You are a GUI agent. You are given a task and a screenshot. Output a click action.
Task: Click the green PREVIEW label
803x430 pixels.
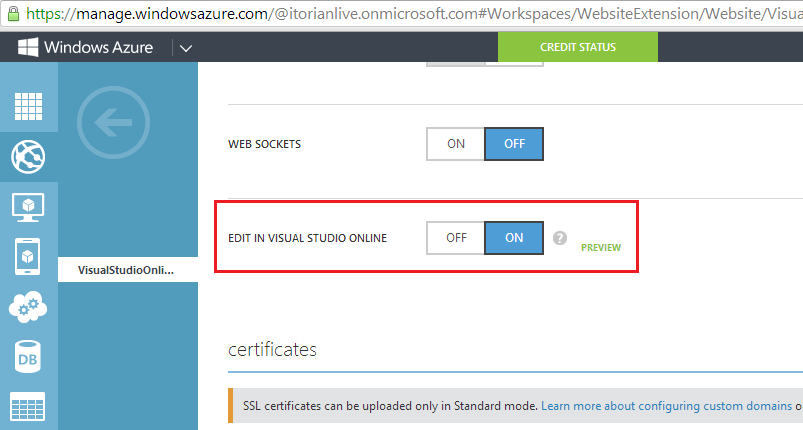[x=601, y=248]
